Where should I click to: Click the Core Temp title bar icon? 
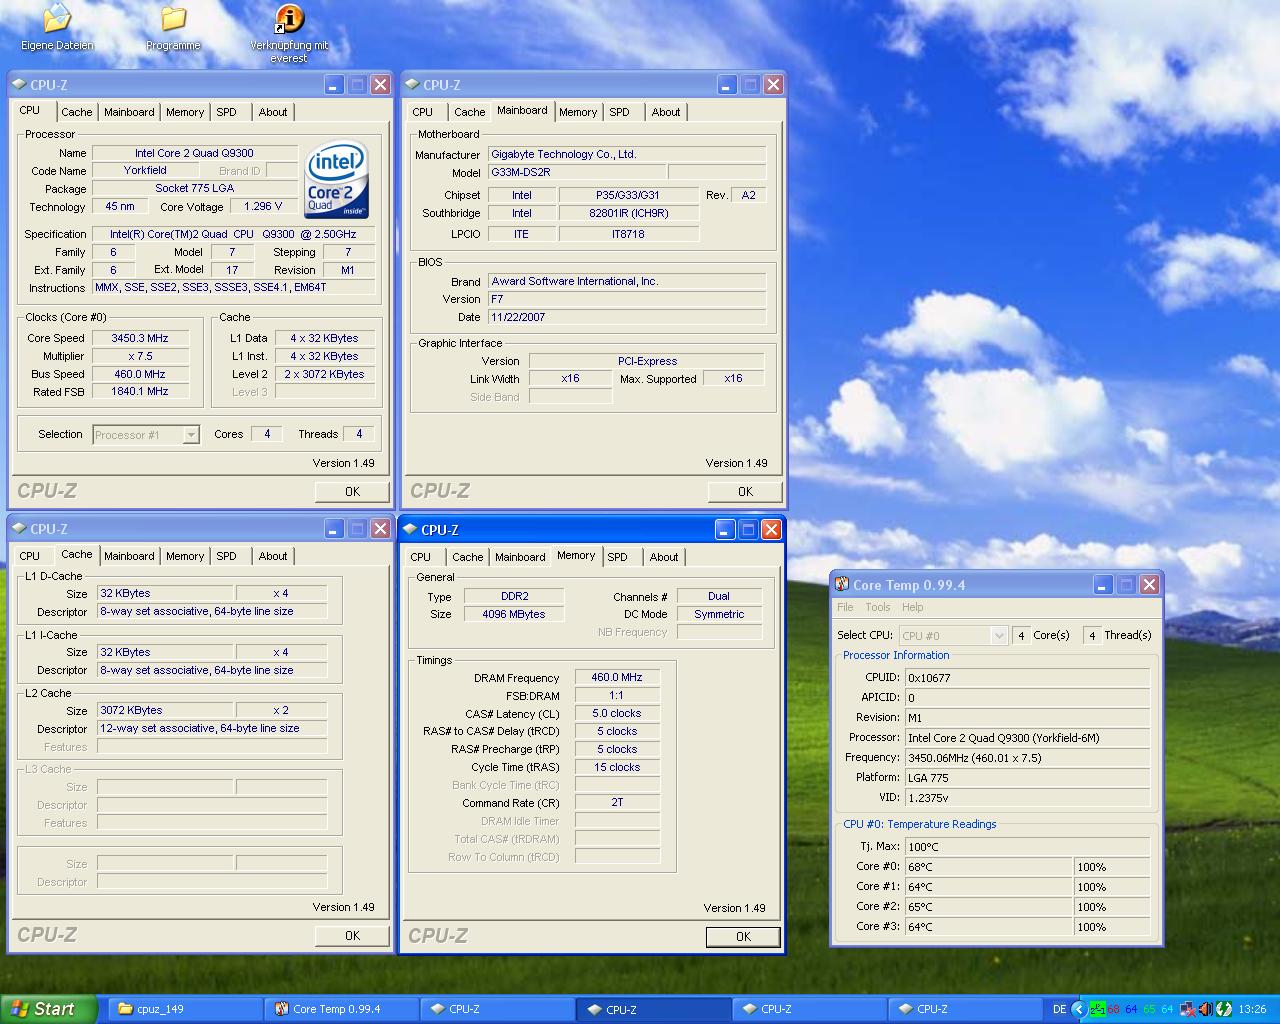click(x=842, y=585)
